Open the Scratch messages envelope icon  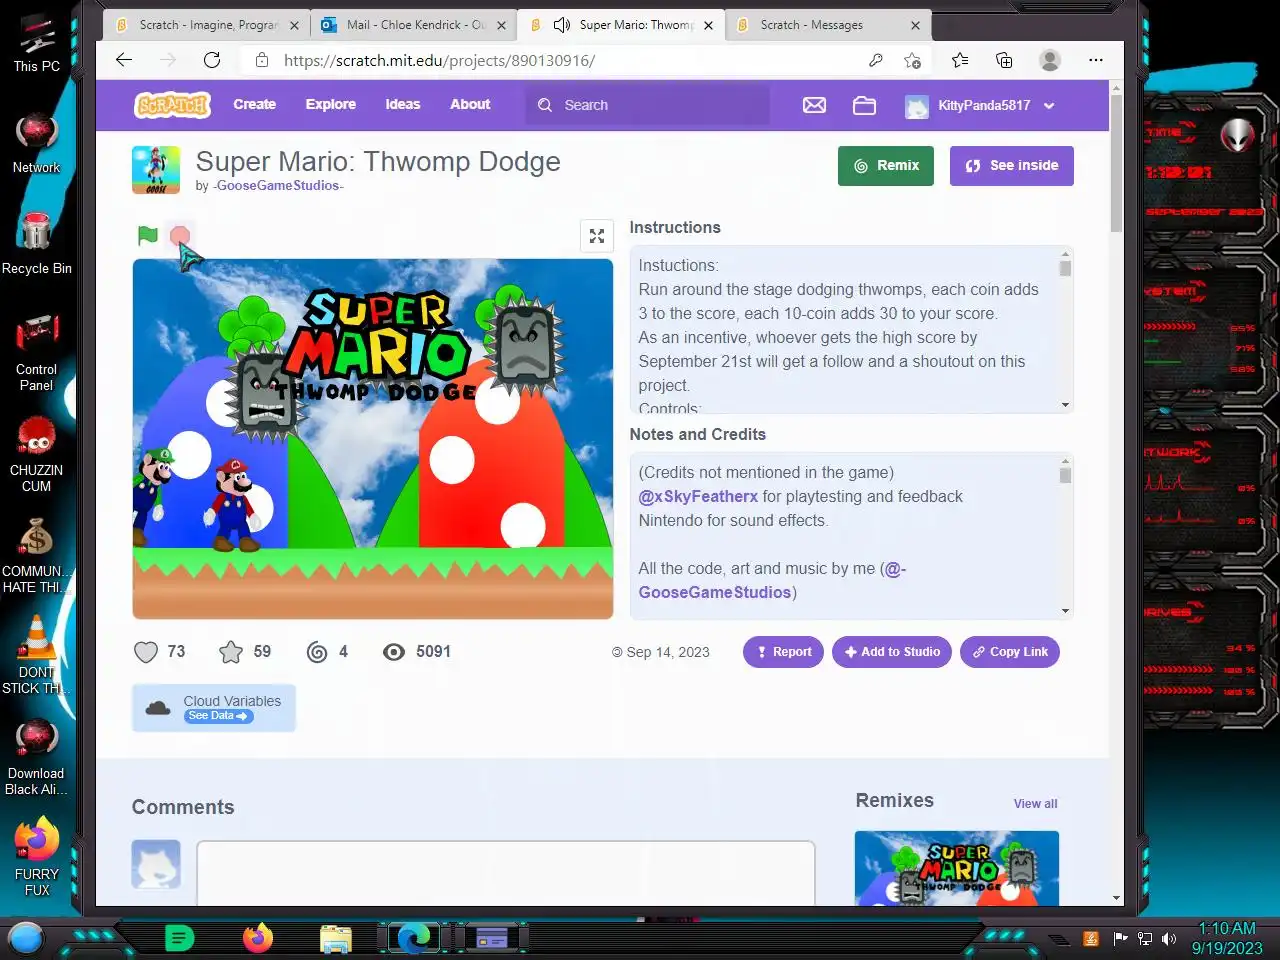tap(814, 105)
